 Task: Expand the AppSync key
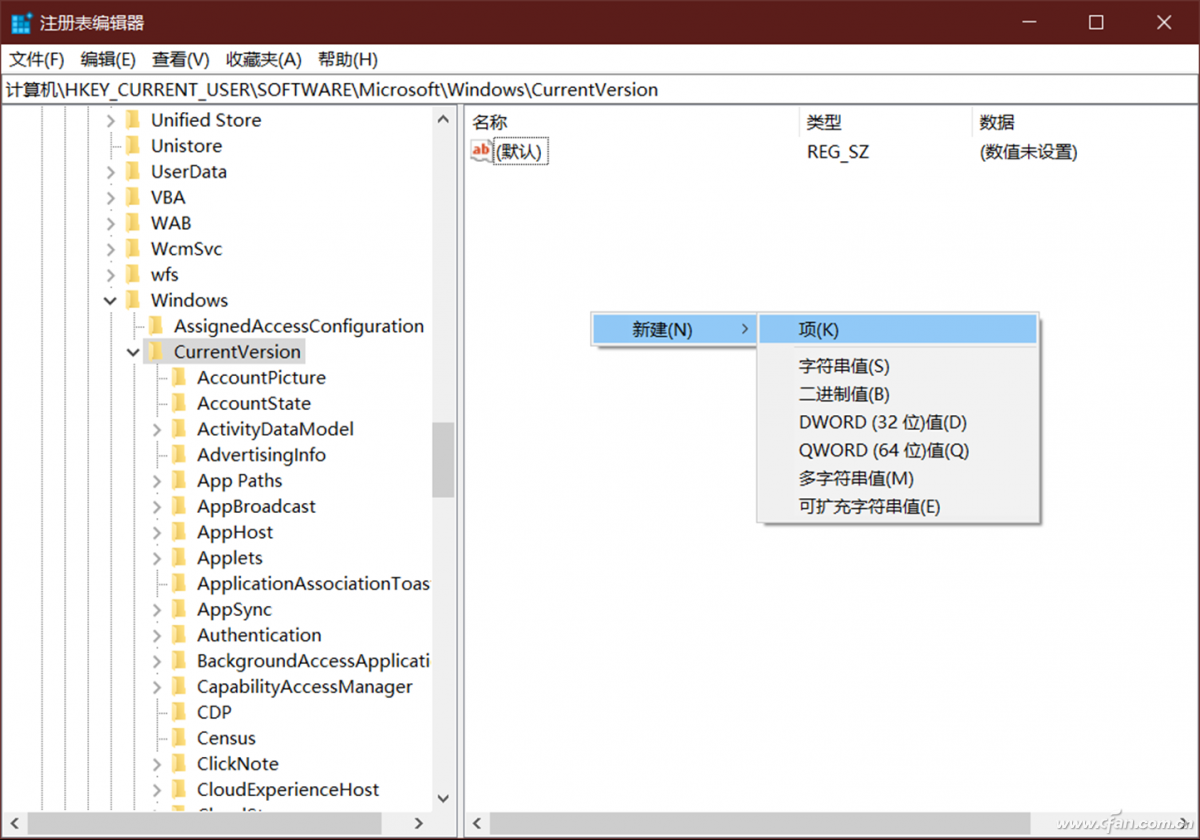(x=156, y=610)
